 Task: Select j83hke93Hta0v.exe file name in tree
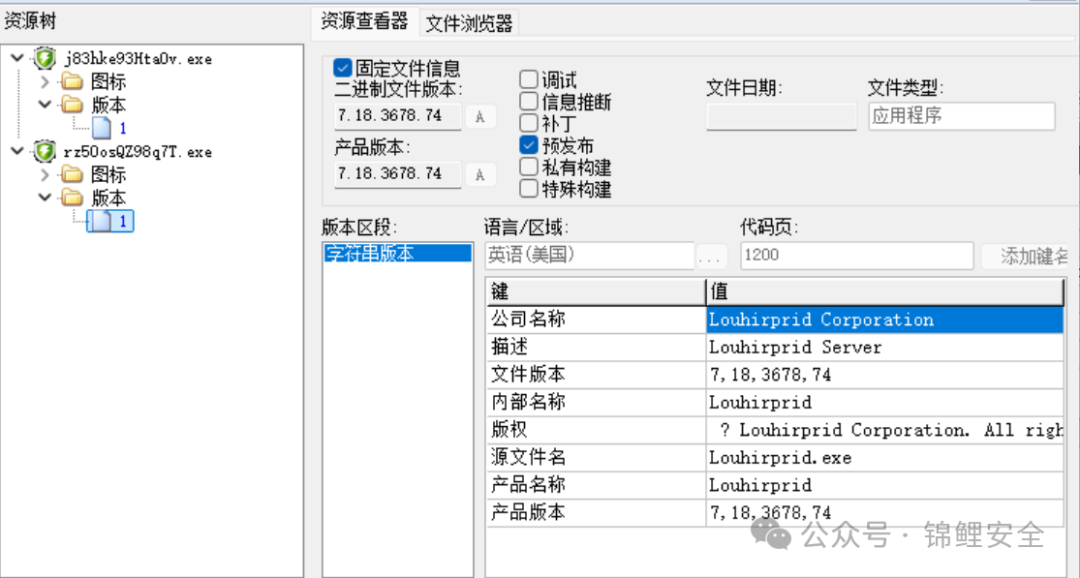tap(138, 59)
